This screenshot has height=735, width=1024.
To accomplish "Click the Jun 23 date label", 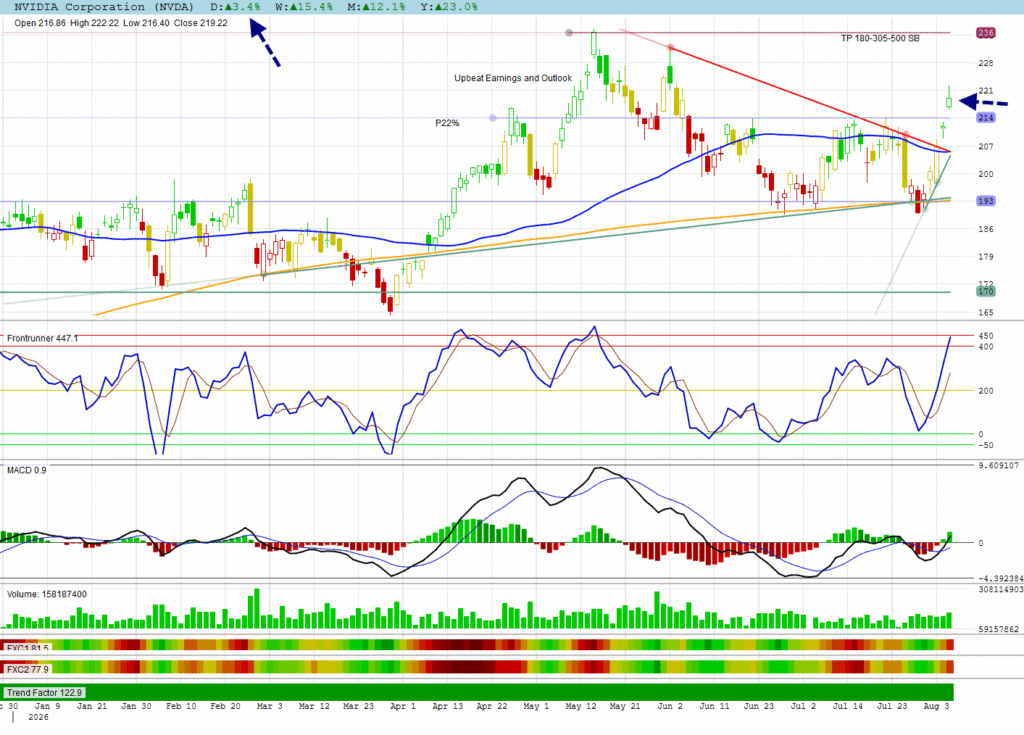I will tap(759, 706).
